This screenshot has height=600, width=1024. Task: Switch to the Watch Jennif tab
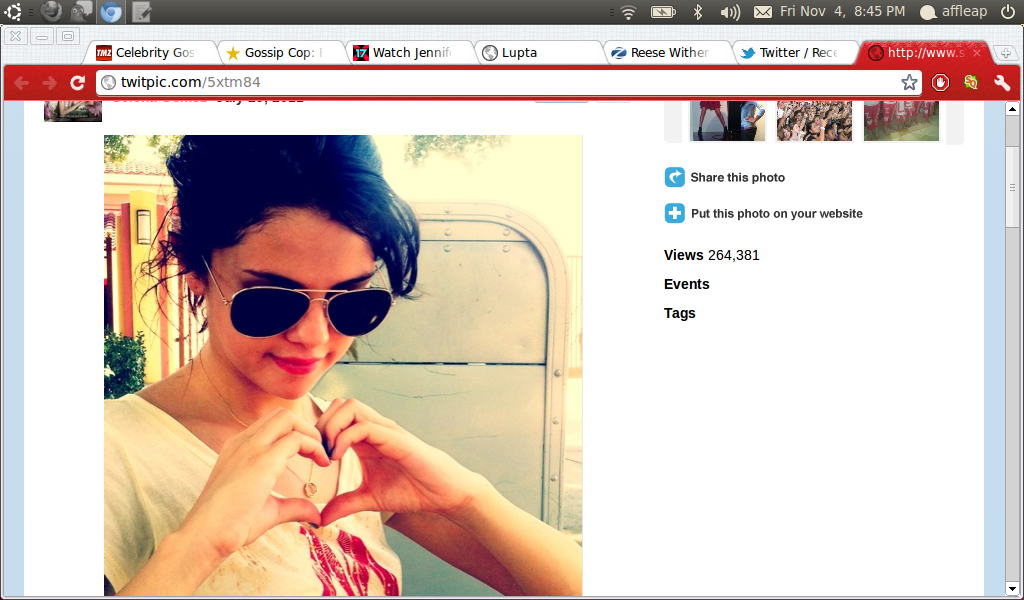coord(410,53)
